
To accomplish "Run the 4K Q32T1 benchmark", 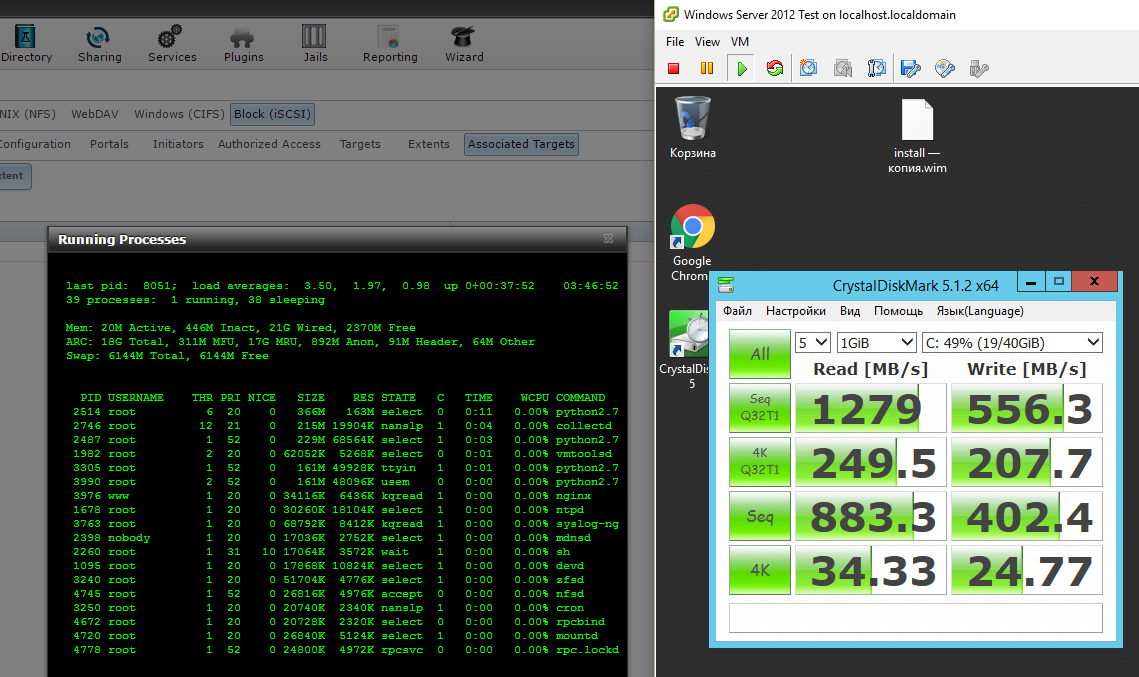I will [x=760, y=461].
